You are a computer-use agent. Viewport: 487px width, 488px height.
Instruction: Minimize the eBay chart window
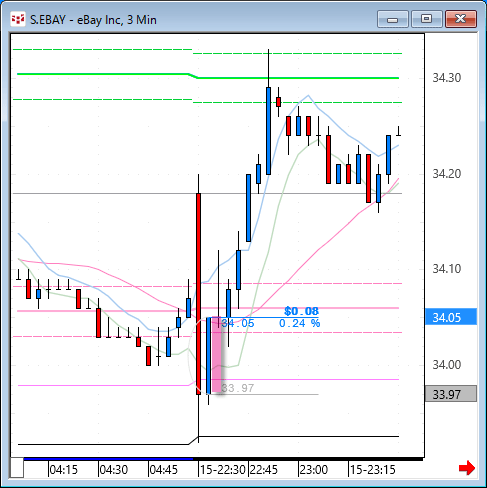(x=393, y=19)
